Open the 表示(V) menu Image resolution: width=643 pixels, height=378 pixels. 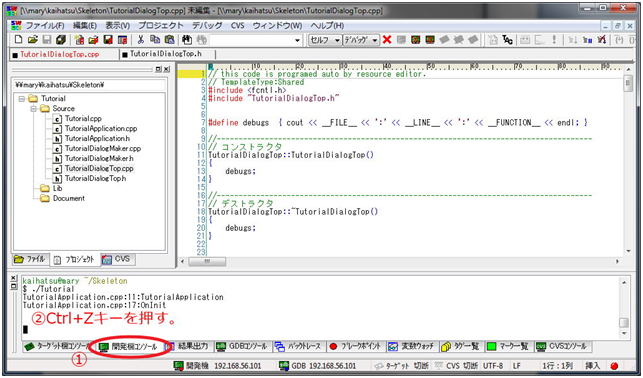point(118,25)
